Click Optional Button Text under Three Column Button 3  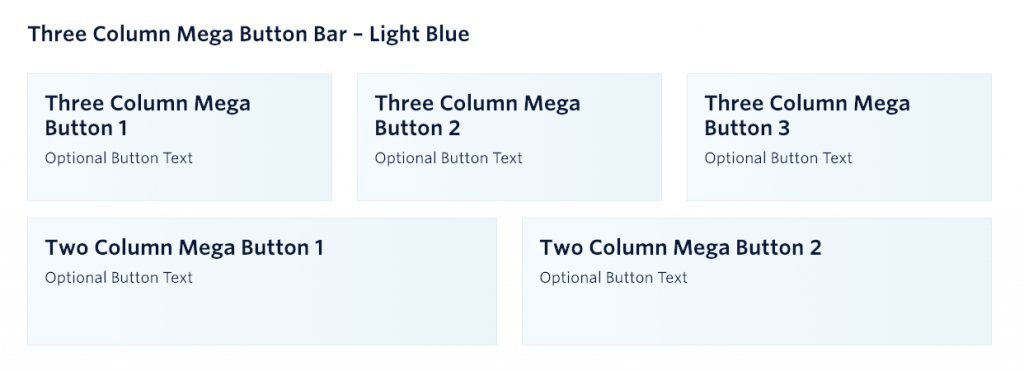coord(778,158)
